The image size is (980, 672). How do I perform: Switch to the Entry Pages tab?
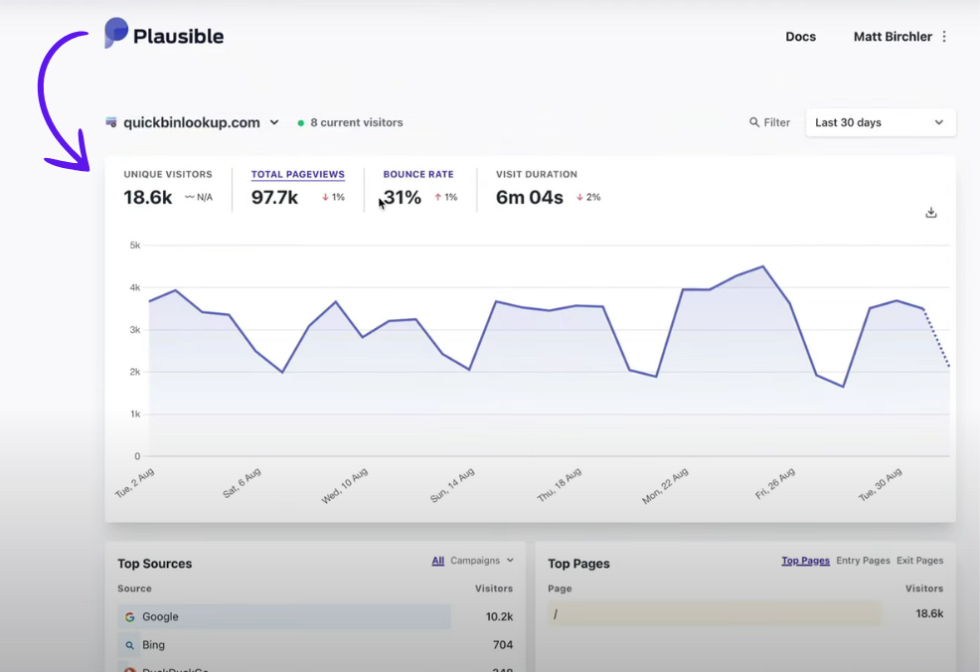pyautogui.click(x=863, y=561)
